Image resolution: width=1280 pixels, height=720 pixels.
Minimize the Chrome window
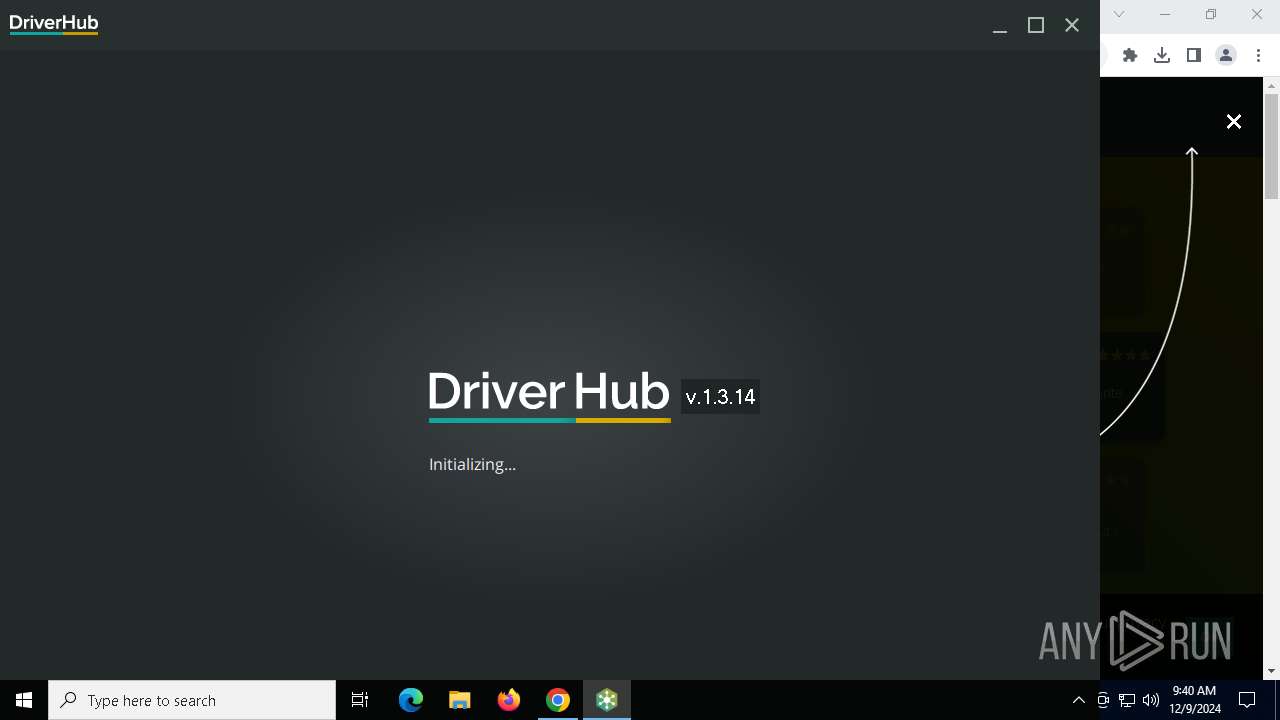point(1165,14)
